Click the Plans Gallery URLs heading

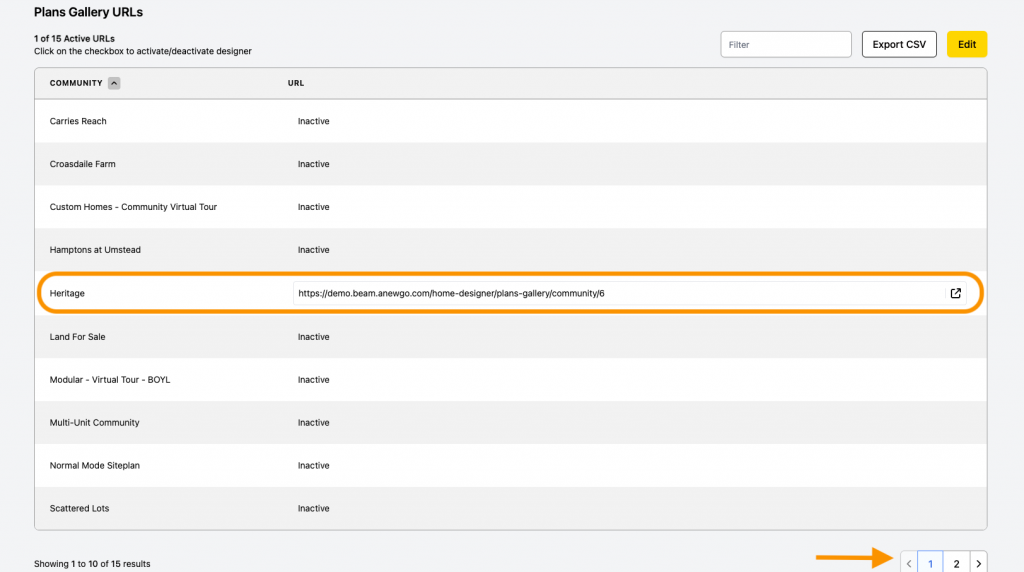click(88, 12)
